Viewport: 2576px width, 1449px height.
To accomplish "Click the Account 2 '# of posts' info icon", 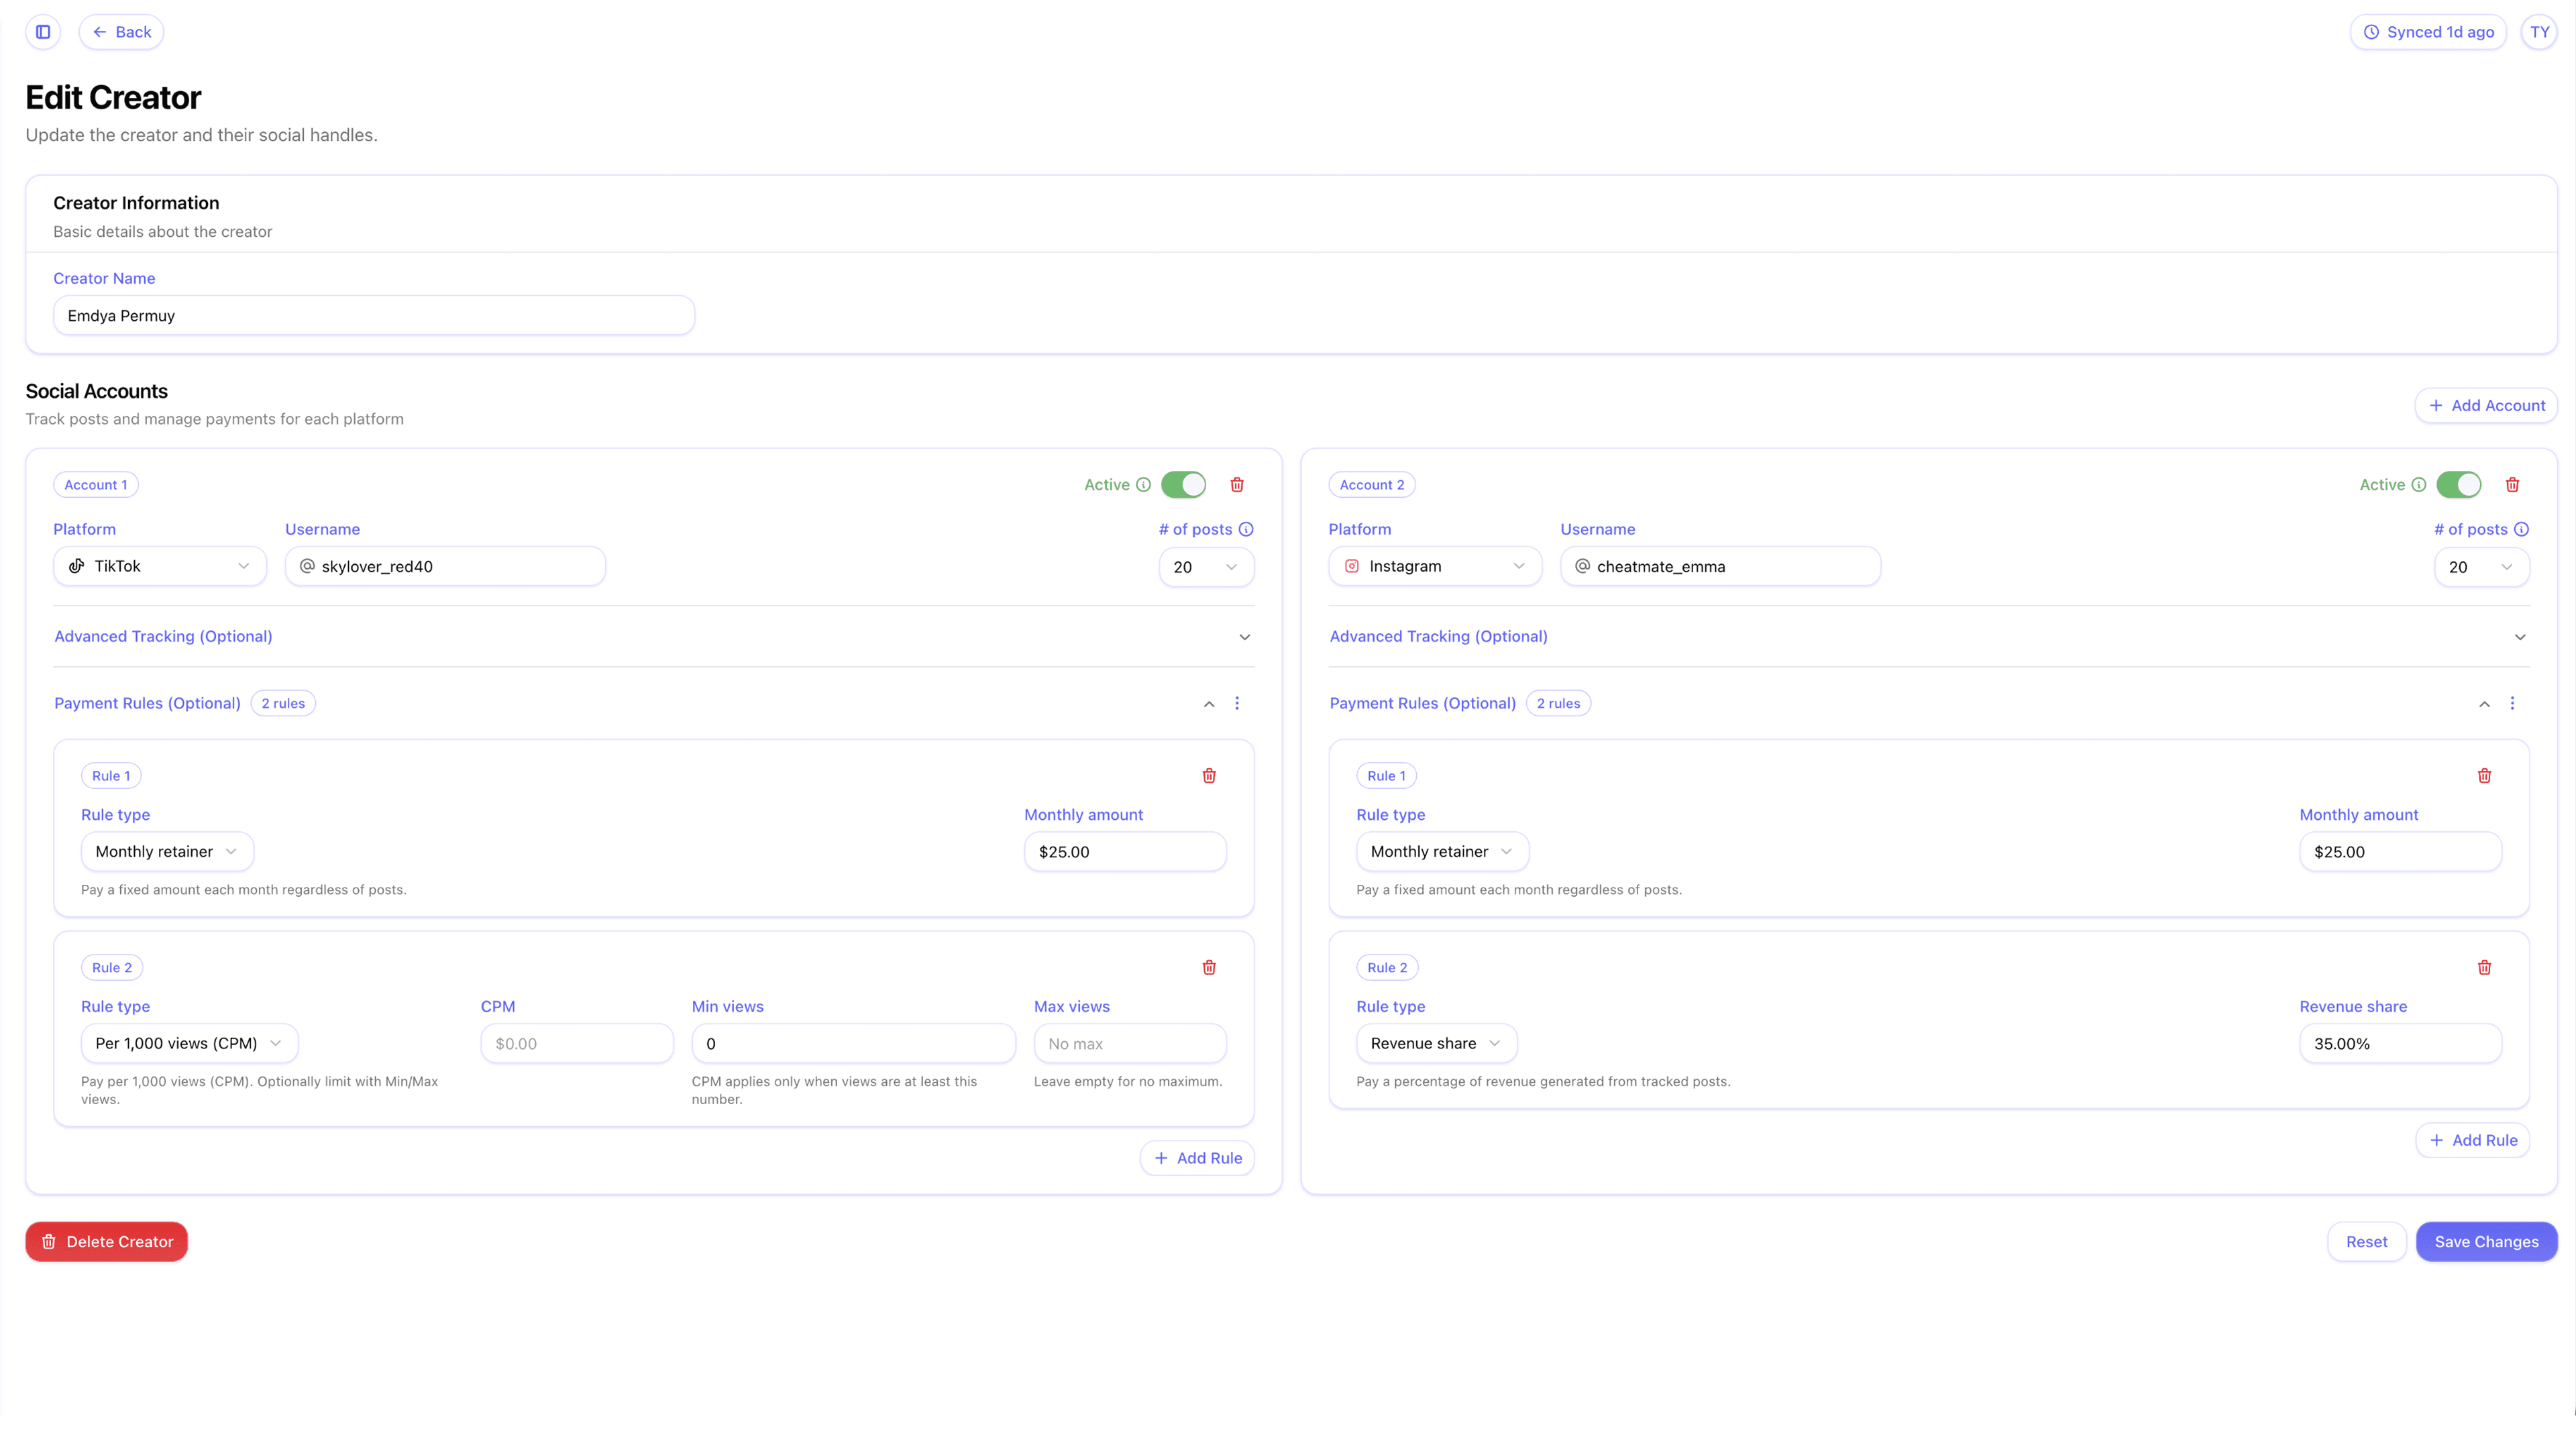I will point(2521,529).
